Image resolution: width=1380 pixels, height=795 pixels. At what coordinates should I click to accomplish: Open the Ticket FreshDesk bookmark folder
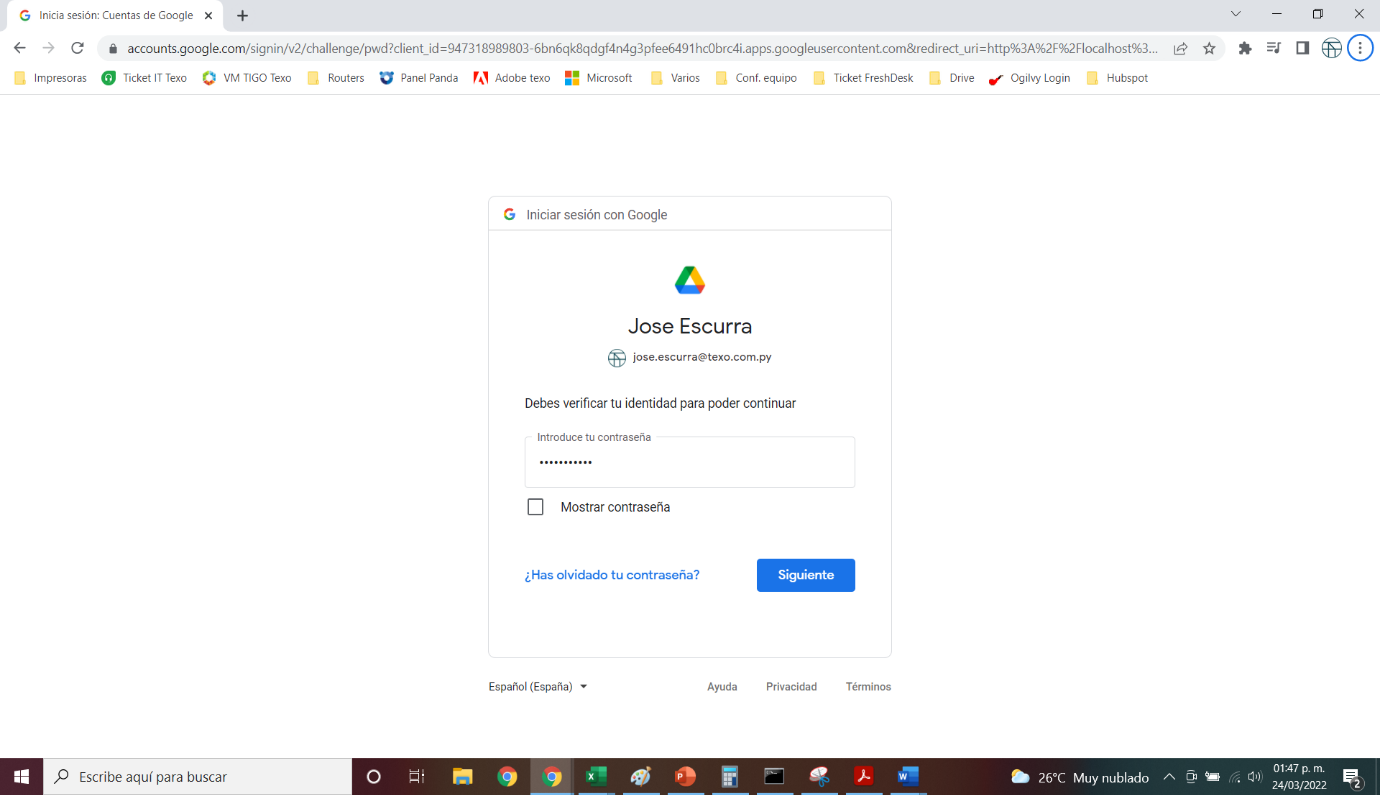[x=863, y=78]
